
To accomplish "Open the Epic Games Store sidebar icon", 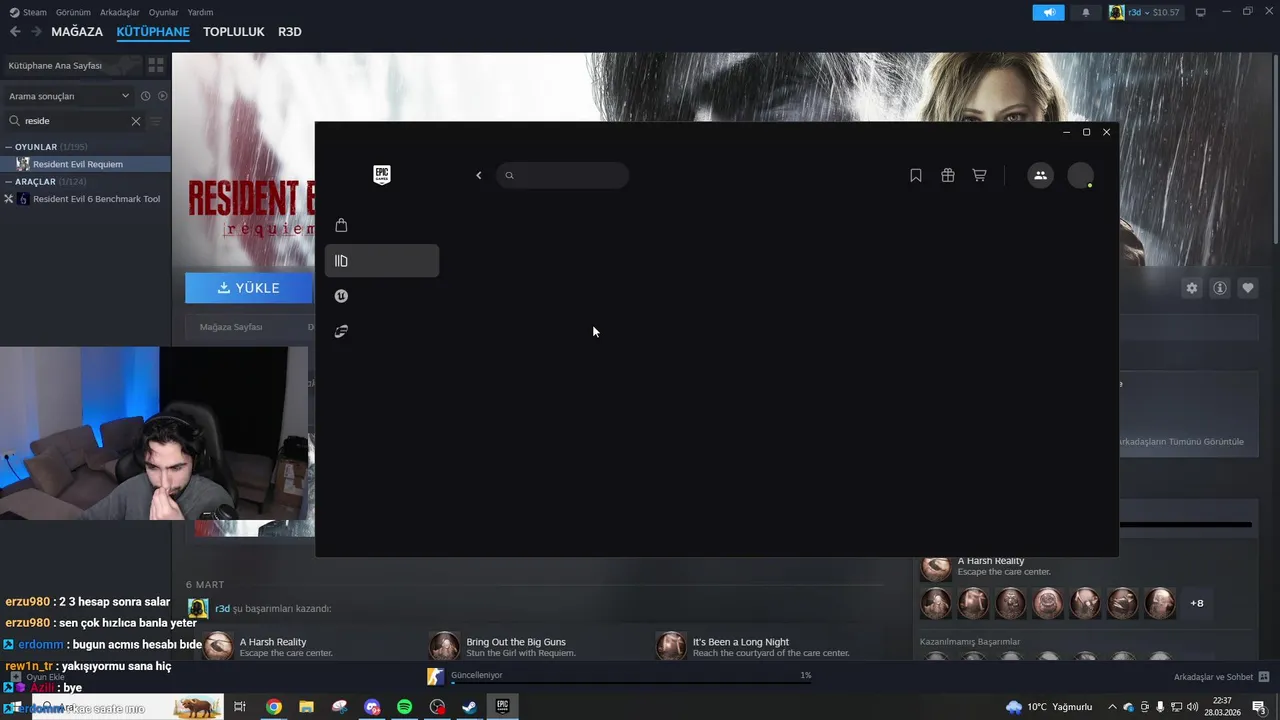I will pyautogui.click(x=341, y=225).
